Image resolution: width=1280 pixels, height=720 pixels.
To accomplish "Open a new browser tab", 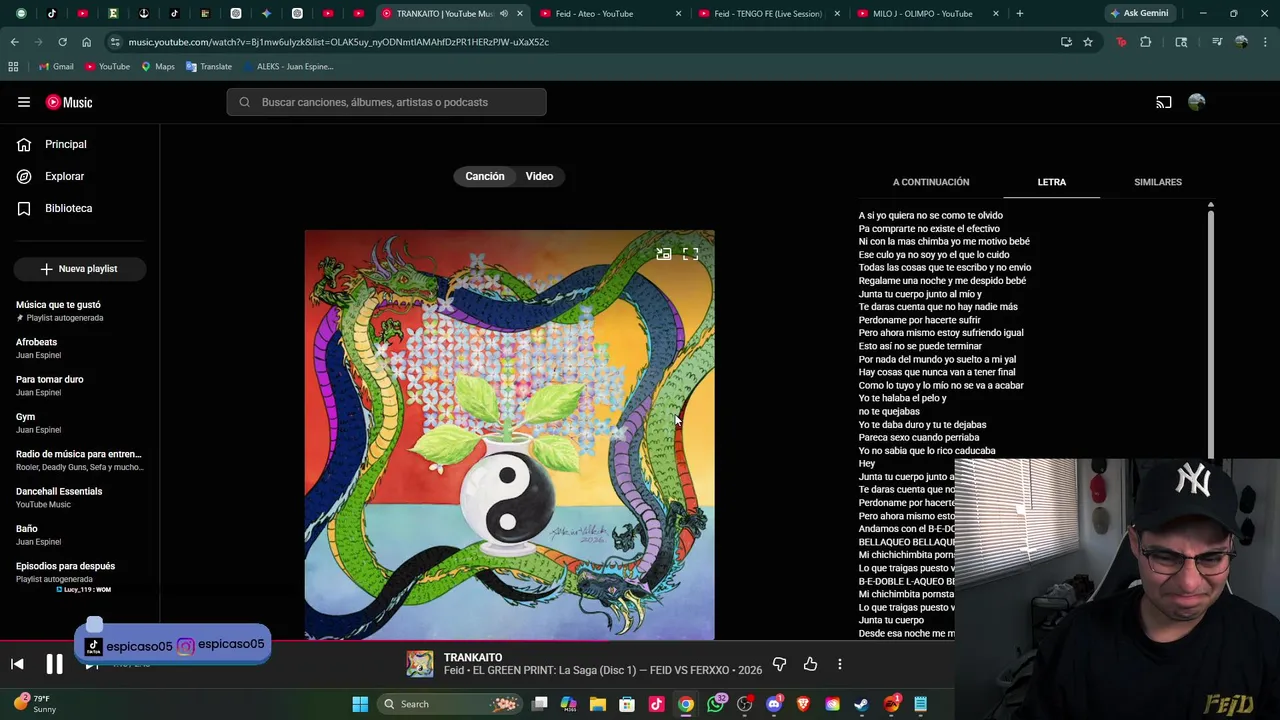I will click(1019, 14).
